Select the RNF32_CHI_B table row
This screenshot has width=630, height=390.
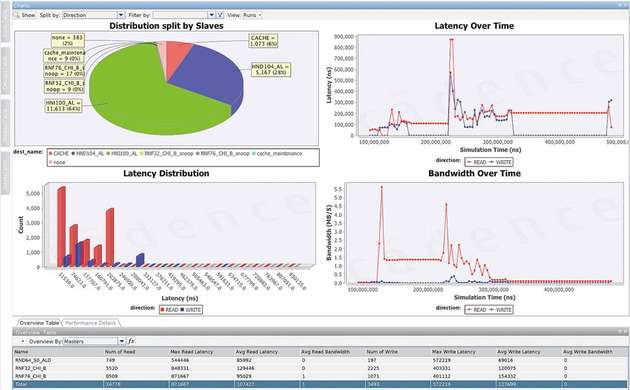point(321,368)
